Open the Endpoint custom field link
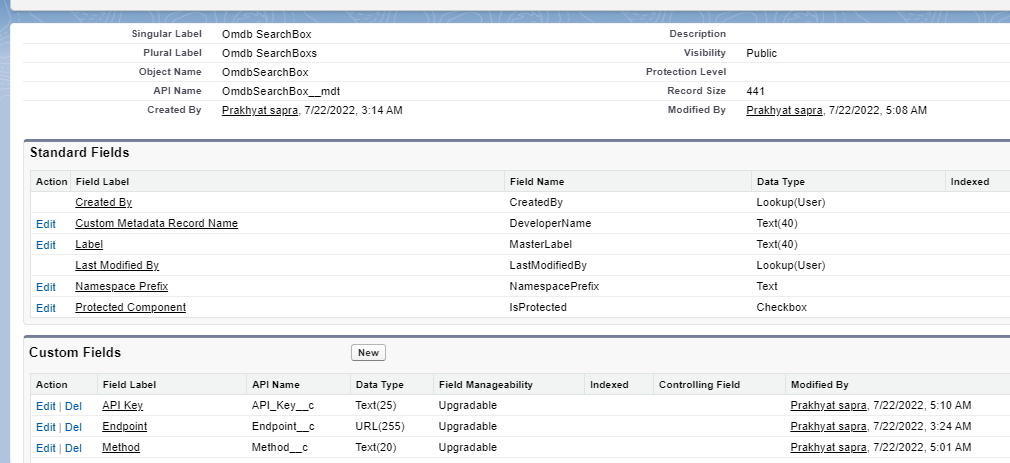The image size is (1010, 463). (x=124, y=426)
